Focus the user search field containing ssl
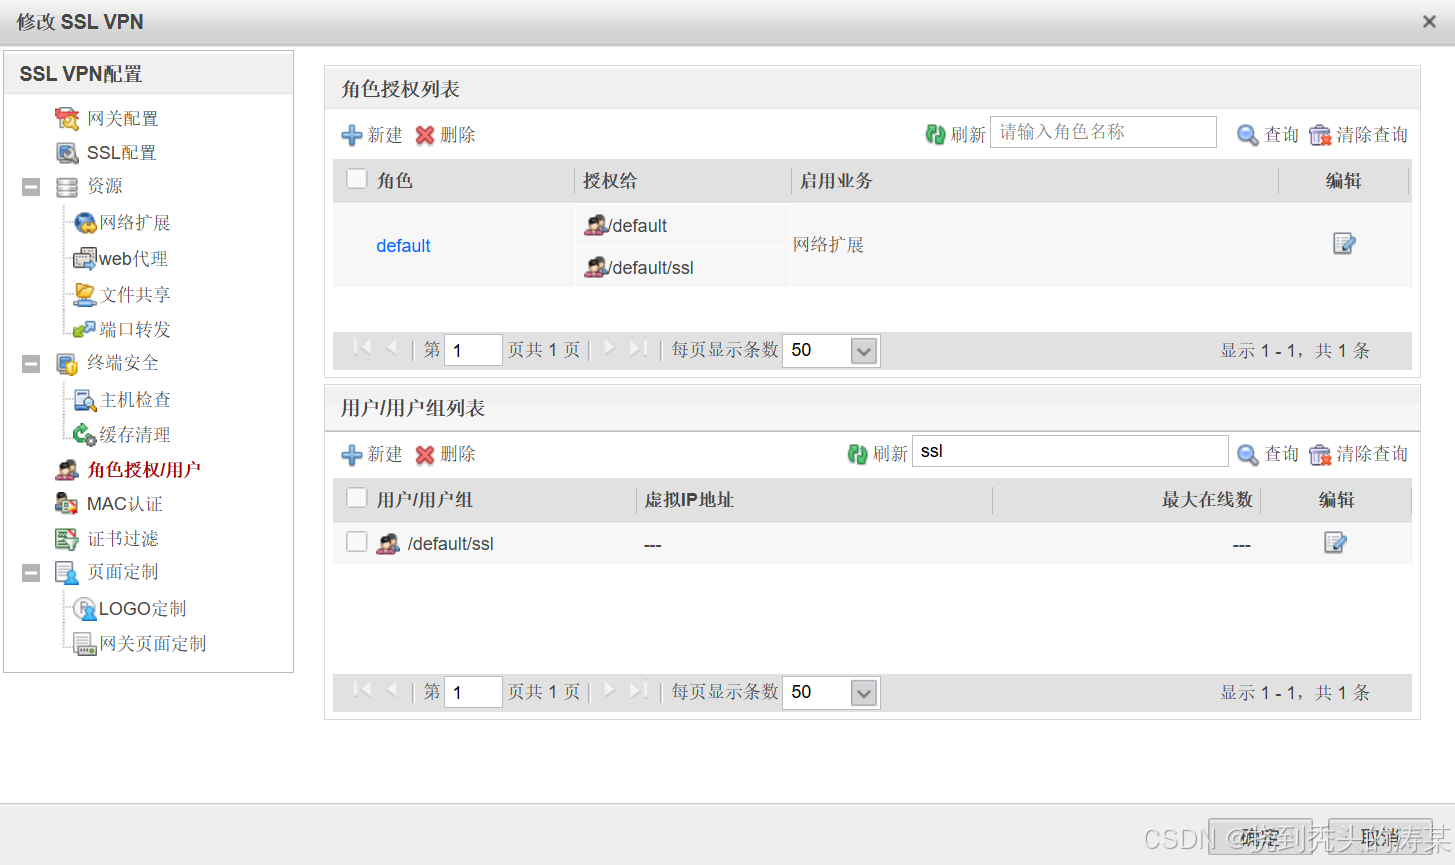1455x865 pixels. (x=1070, y=451)
